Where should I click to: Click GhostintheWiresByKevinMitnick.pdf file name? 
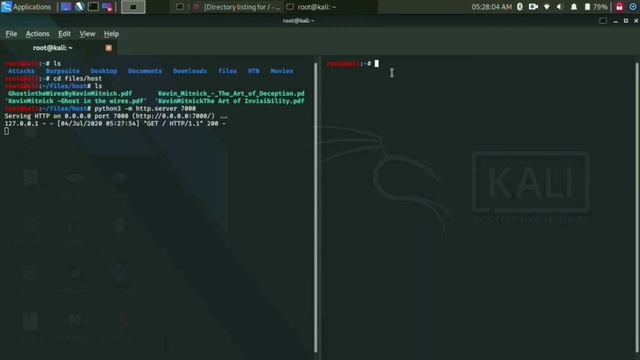(x=70, y=93)
